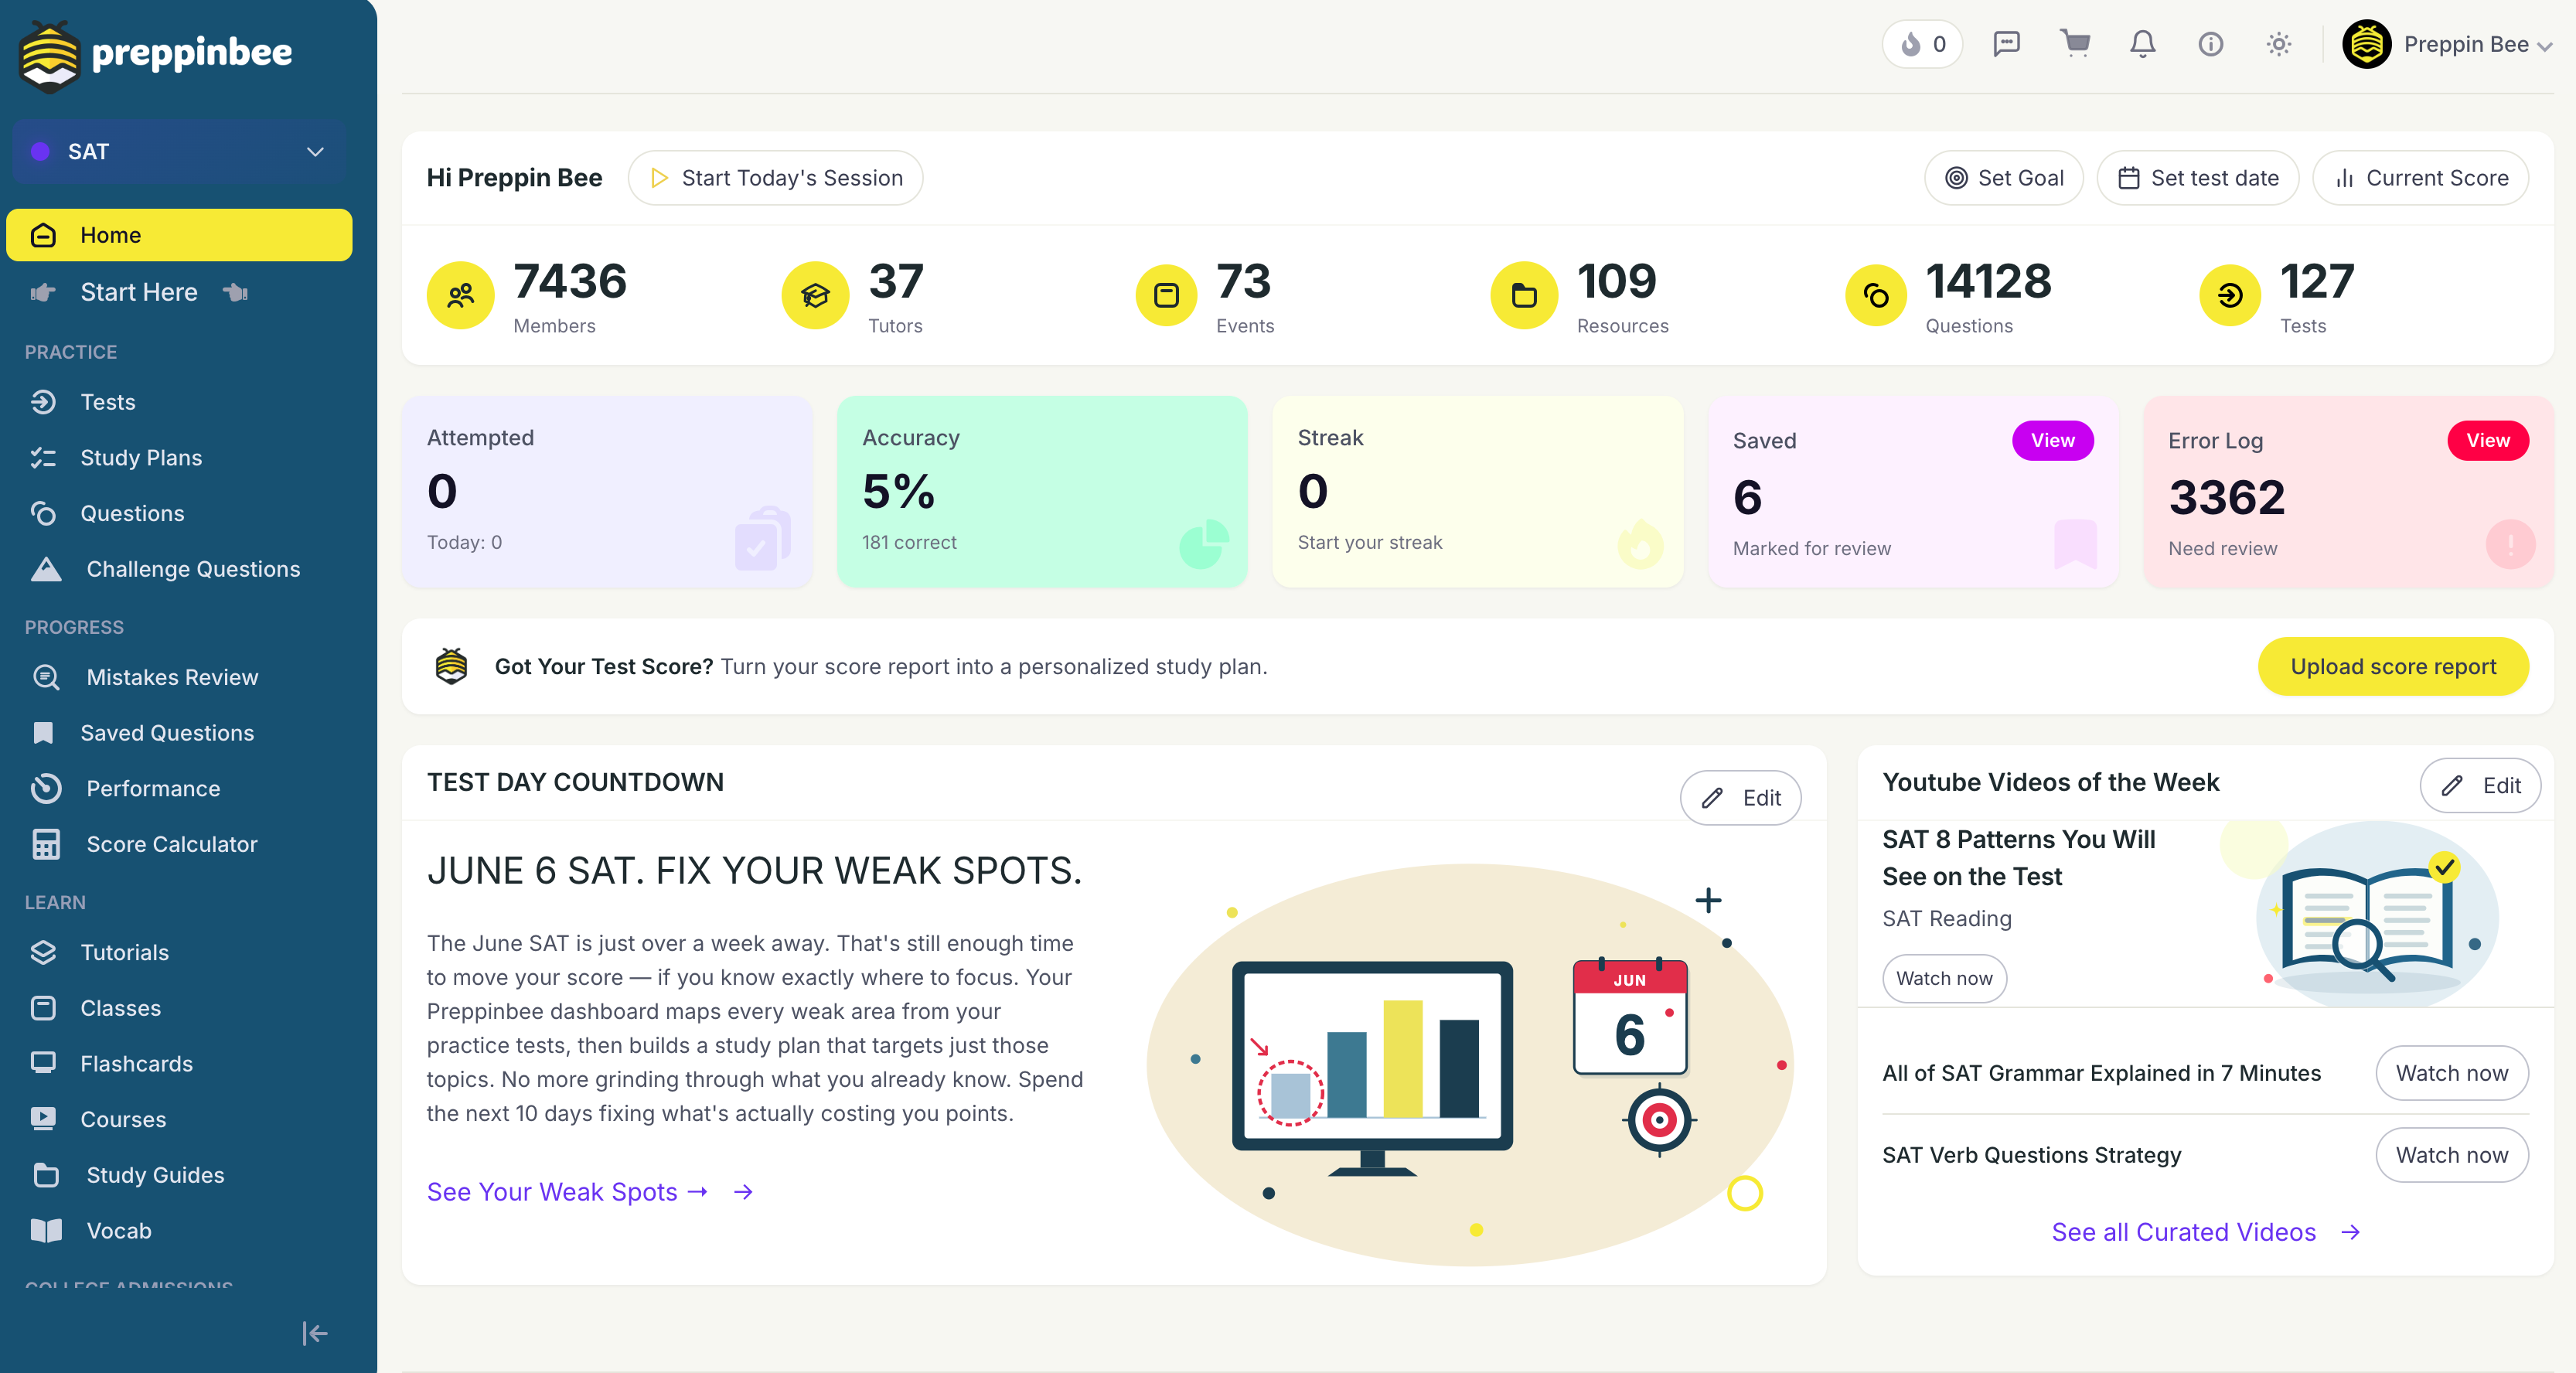Click the Tutors graduation cap icon
2576x1373 pixels.
(815, 296)
